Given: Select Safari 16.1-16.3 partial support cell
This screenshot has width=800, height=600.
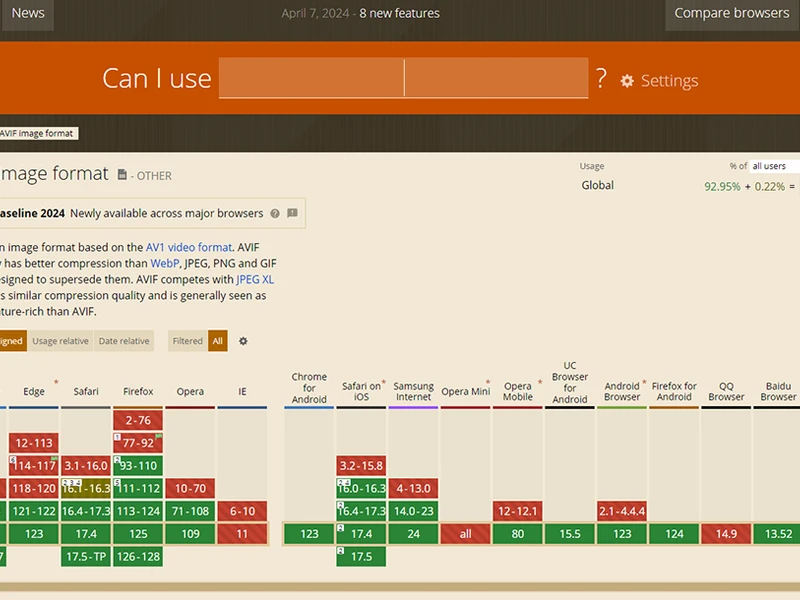Looking at the screenshot, I should pyautogui.click(x=86, y=488).
